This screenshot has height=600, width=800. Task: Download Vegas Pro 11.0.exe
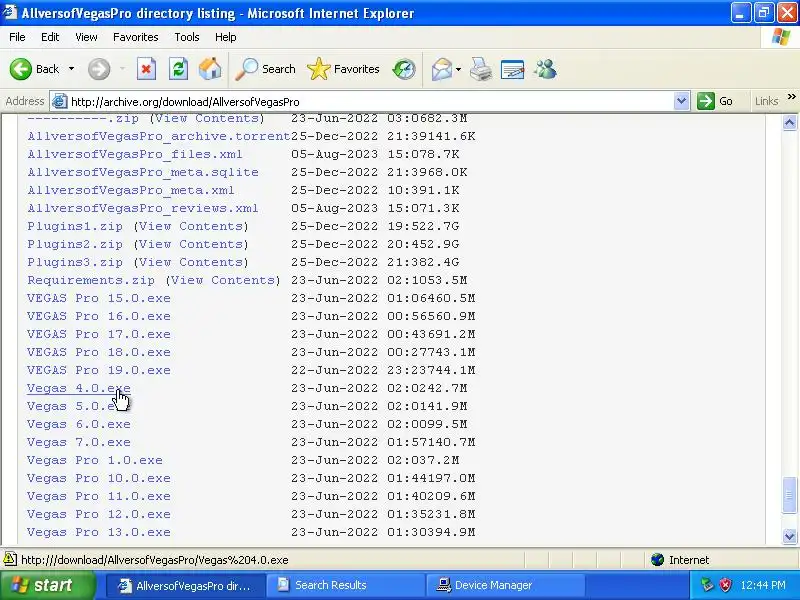(99, 496)
